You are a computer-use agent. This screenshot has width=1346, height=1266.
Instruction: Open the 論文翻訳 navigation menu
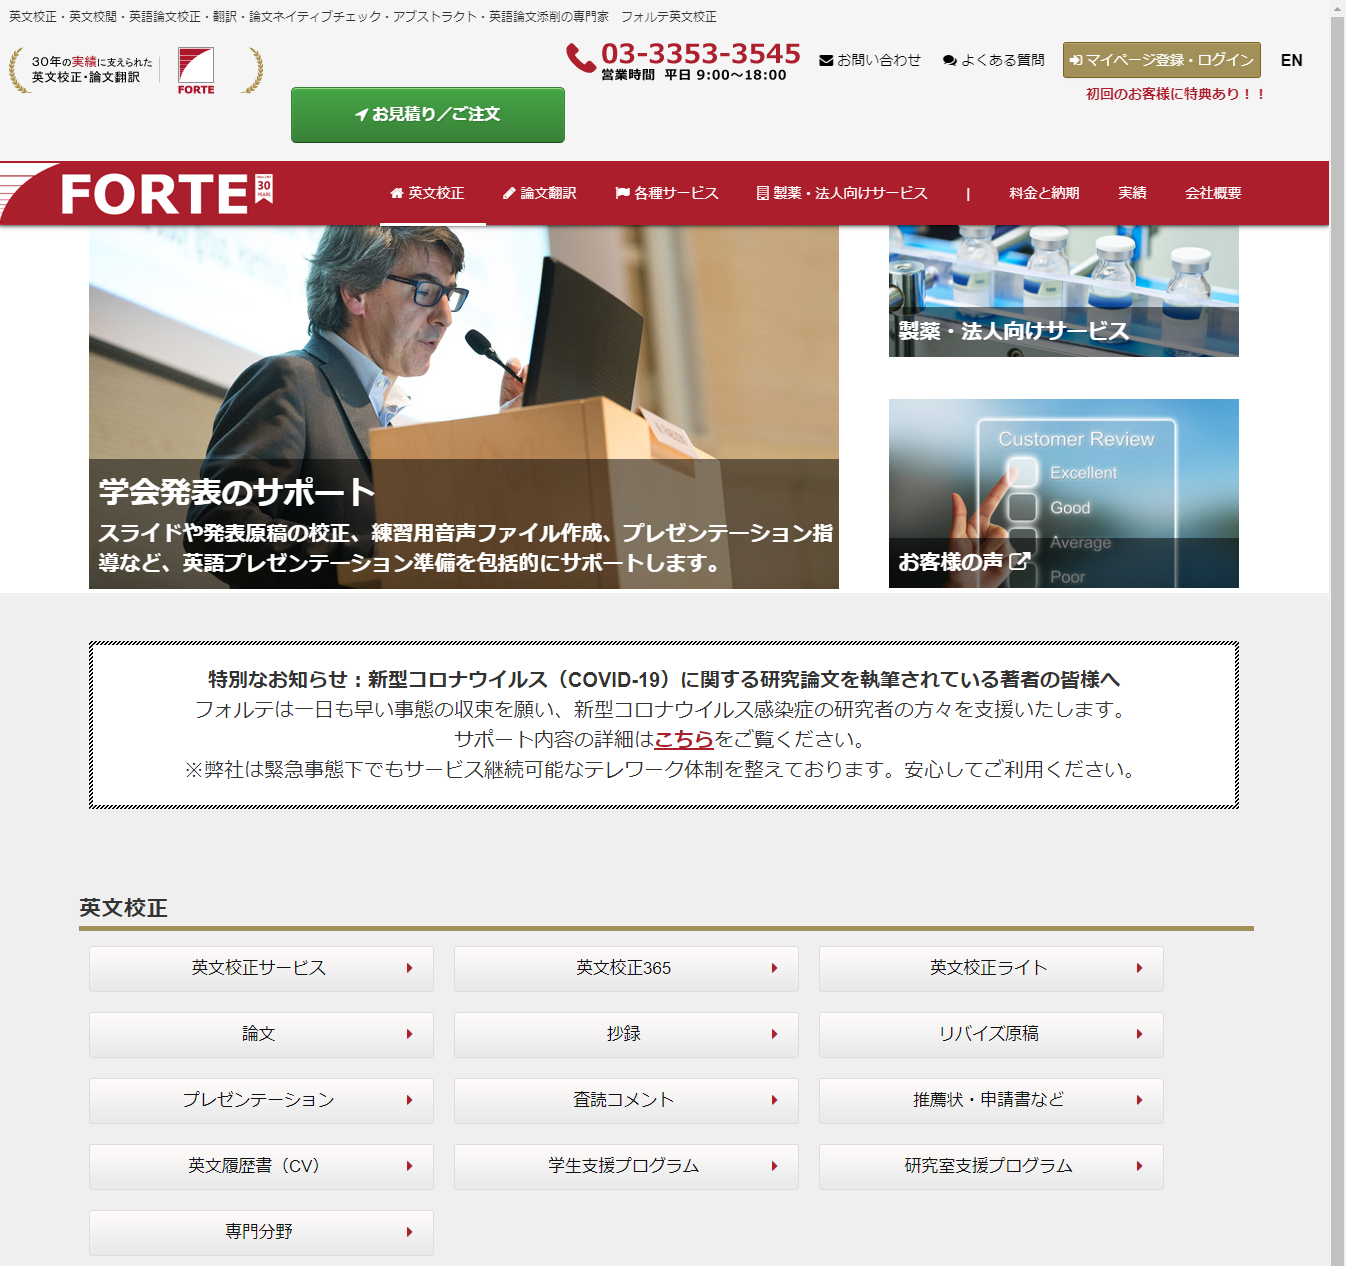[539, 193]
